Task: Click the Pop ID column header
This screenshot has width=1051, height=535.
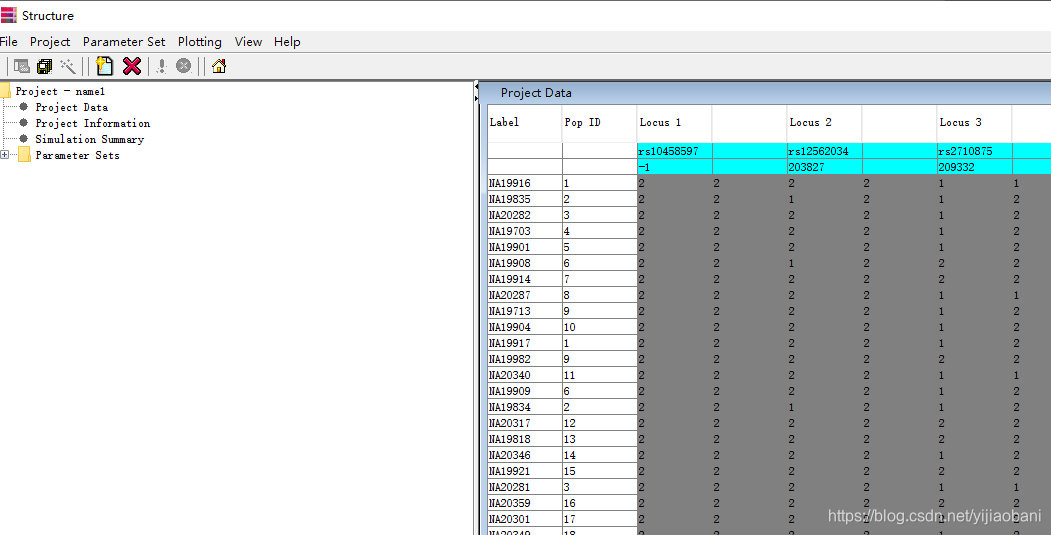Action: [599, 123]
